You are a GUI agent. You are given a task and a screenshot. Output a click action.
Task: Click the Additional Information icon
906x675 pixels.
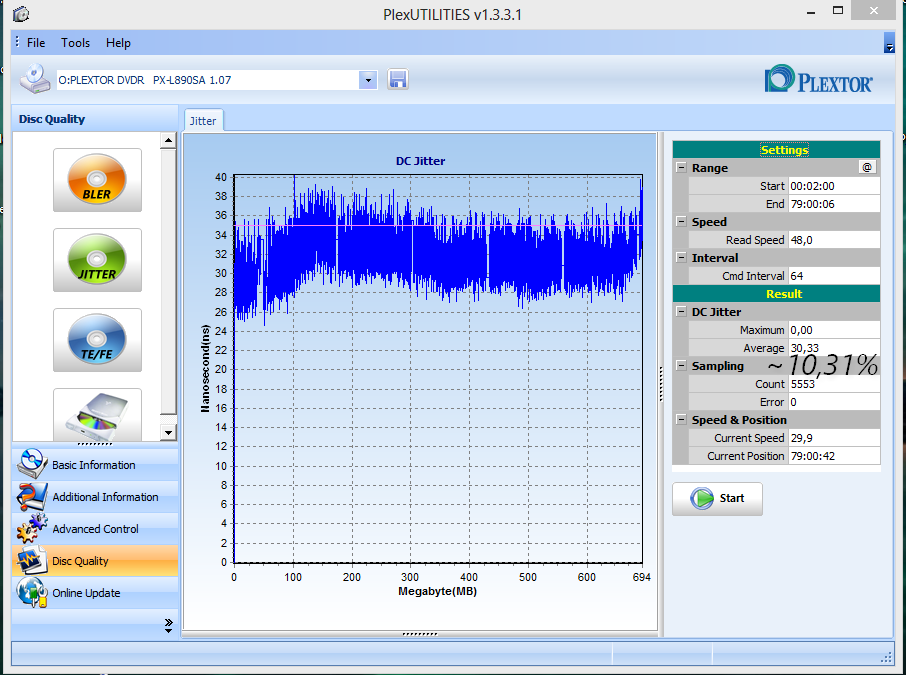pyautogui.click(x=32, y=496)
